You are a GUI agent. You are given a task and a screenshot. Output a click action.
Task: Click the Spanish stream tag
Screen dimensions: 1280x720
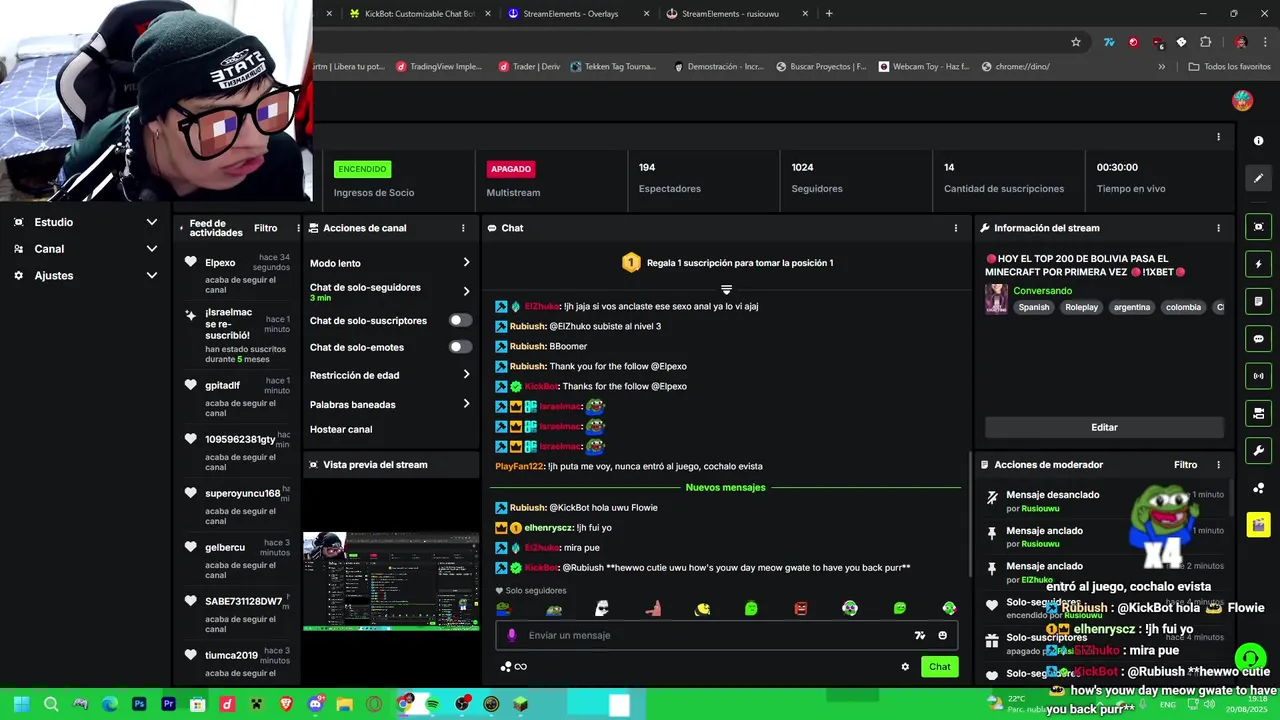click(x=1034, y=307)
